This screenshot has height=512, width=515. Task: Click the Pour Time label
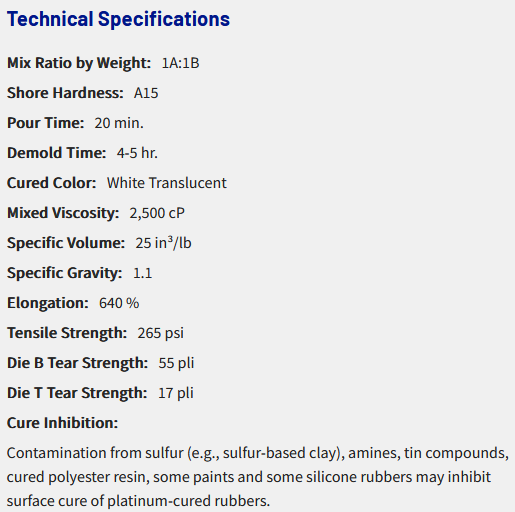[46, 123]
